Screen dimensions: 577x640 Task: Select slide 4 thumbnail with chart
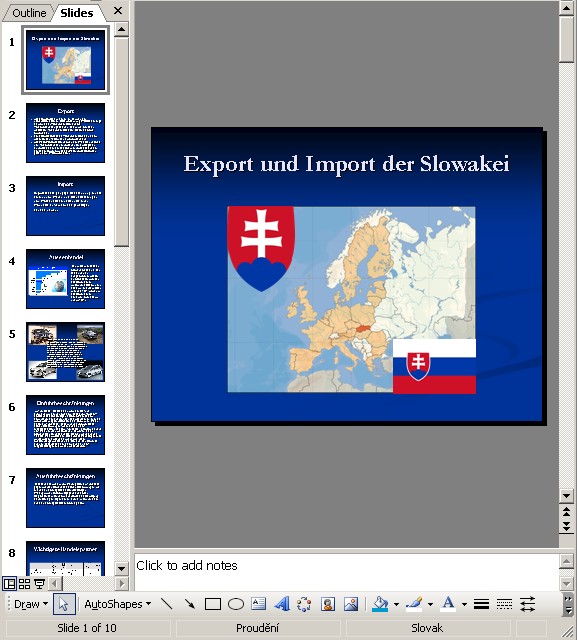pos(65,279)
